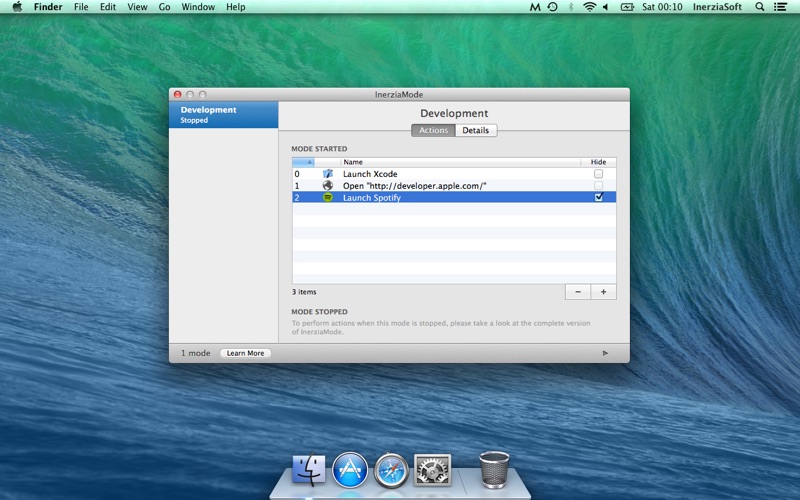The image size is (800, 500).
Task: Click the InerziaMode 'M' menu bar icon
Action: tap(535, 7)
